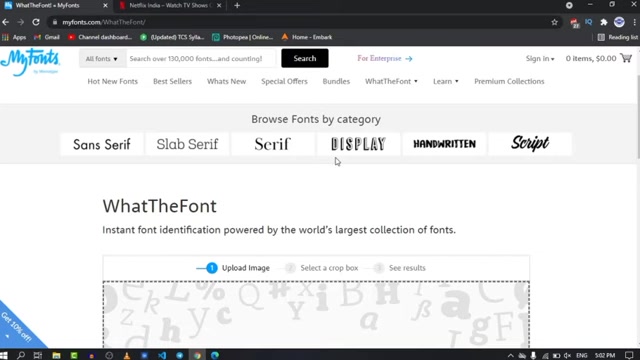Screen dimensions: 640x360
Task: Collapse the Get 10% off banner
Action: click(x=7, y=336)
